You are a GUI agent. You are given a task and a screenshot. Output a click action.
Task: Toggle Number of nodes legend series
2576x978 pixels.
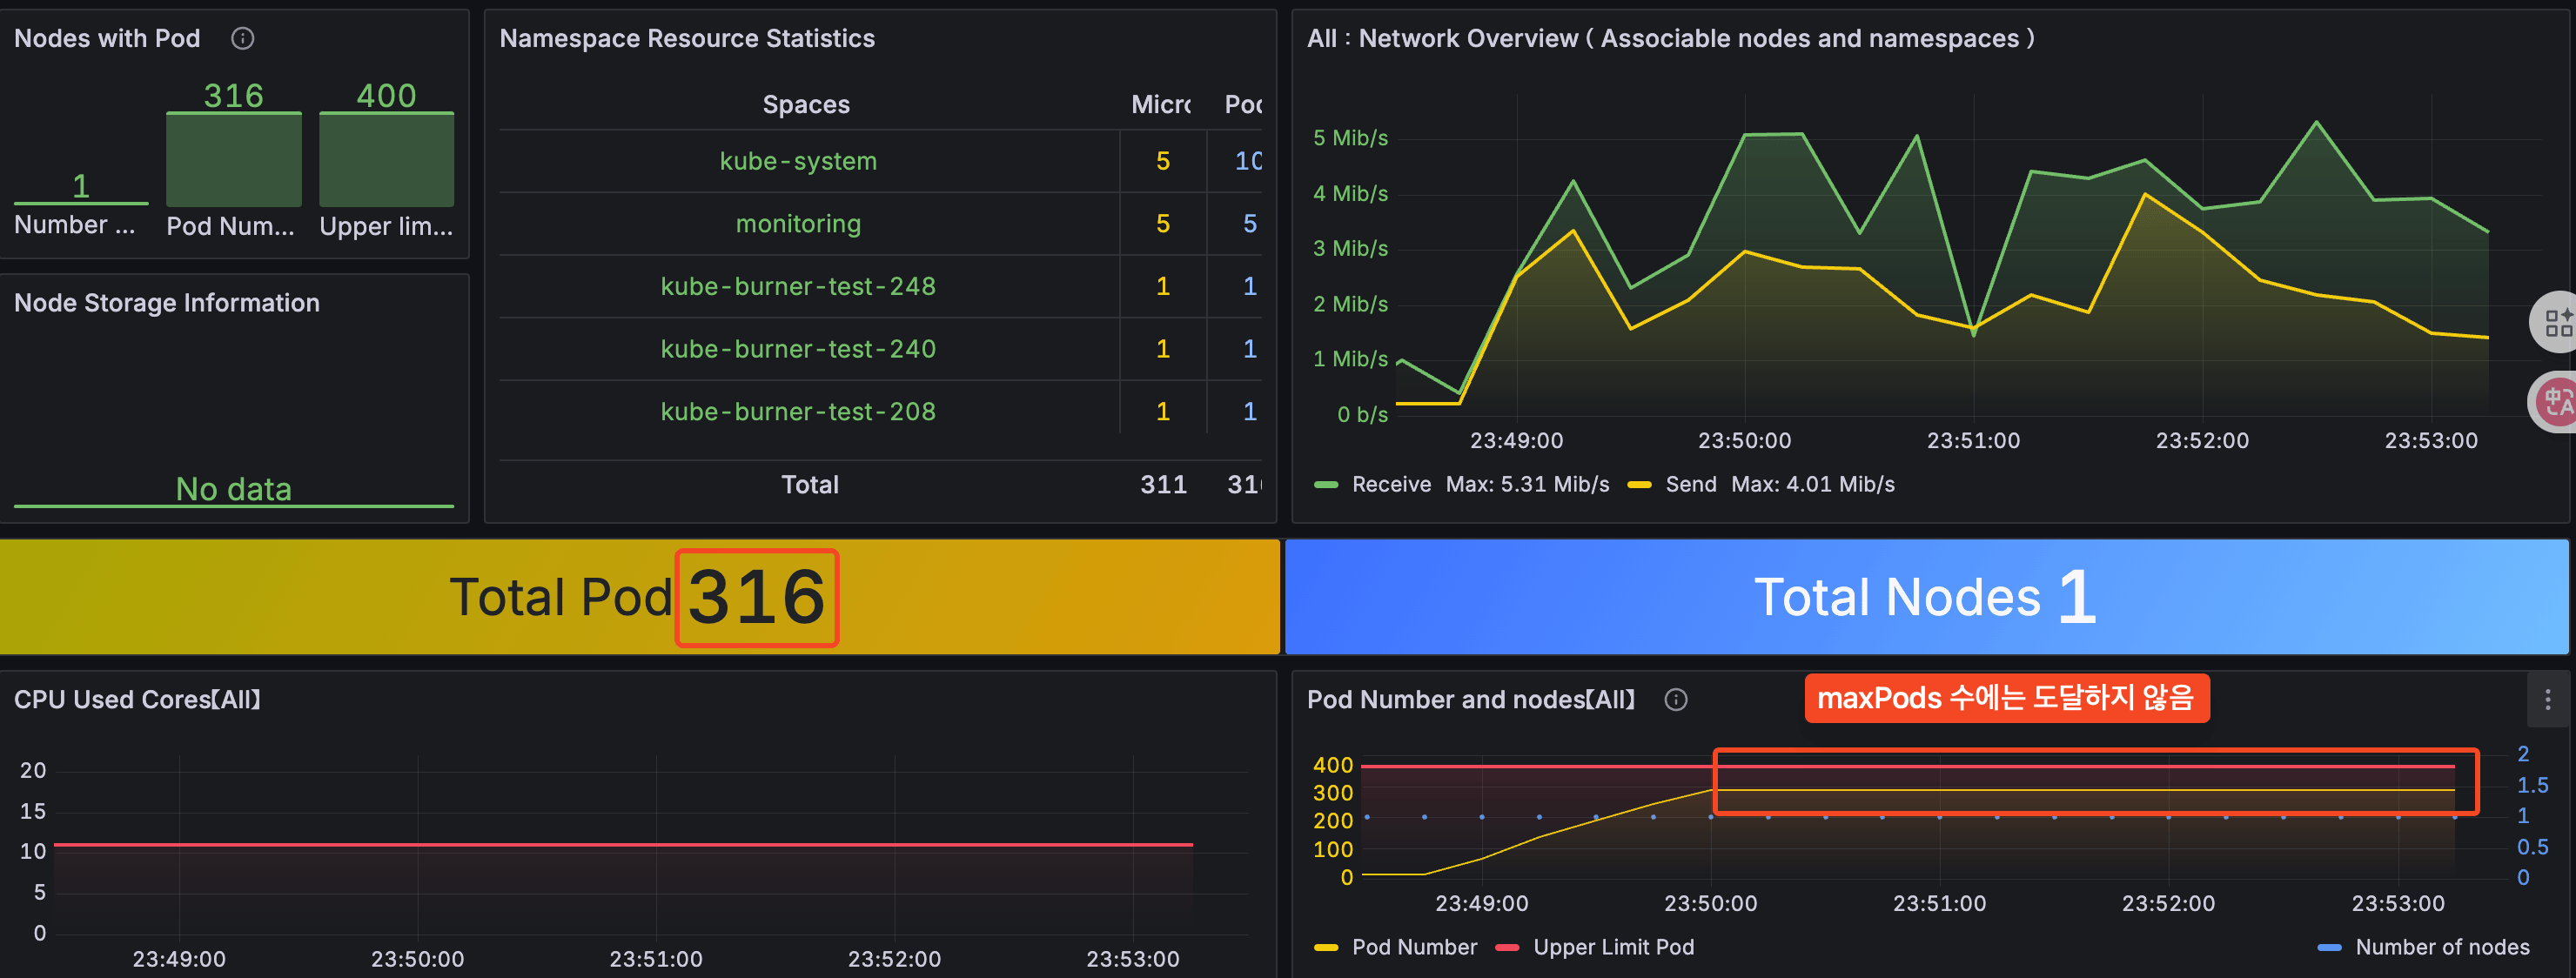[x=2441, y=946]
